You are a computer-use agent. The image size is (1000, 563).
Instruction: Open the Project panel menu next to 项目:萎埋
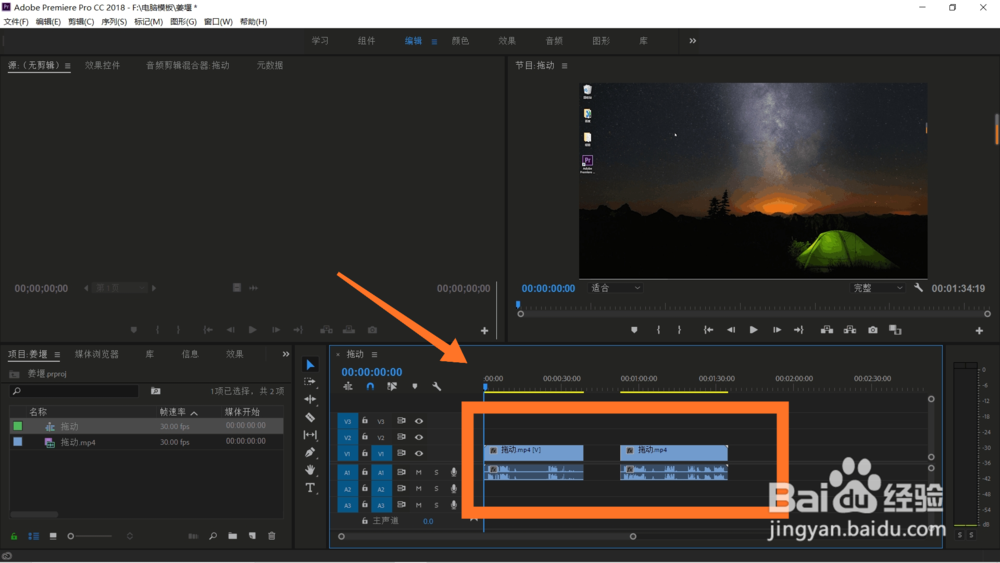click(x=57, y=355)
